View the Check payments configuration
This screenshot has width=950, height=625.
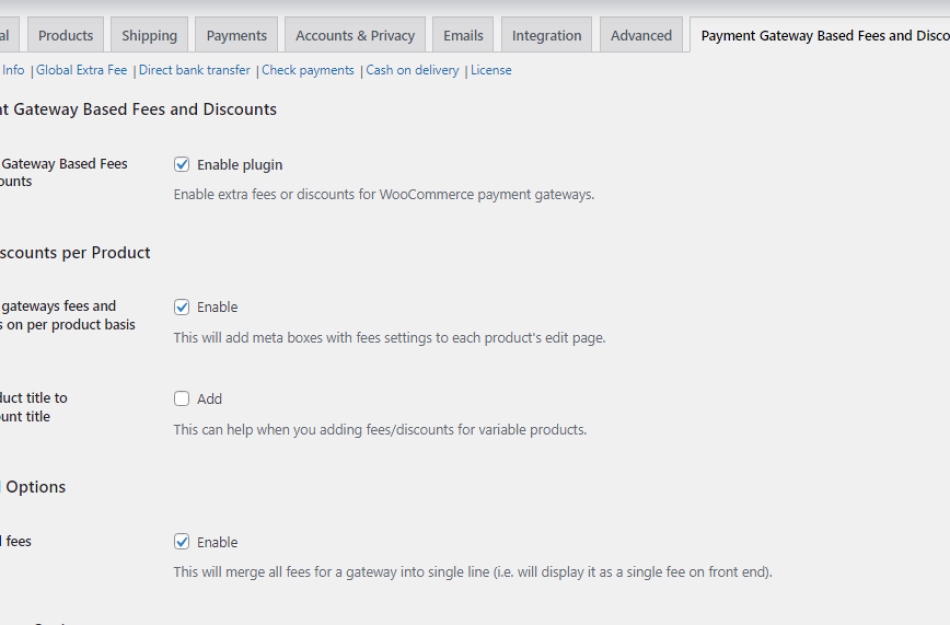coord(308,70)
